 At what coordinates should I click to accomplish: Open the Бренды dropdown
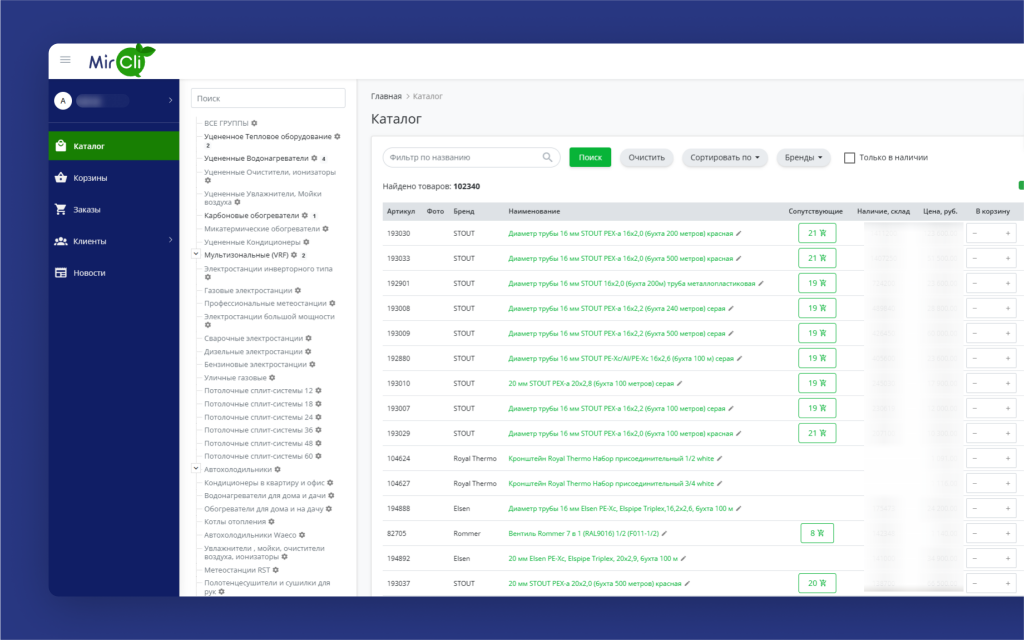(803, 158)
